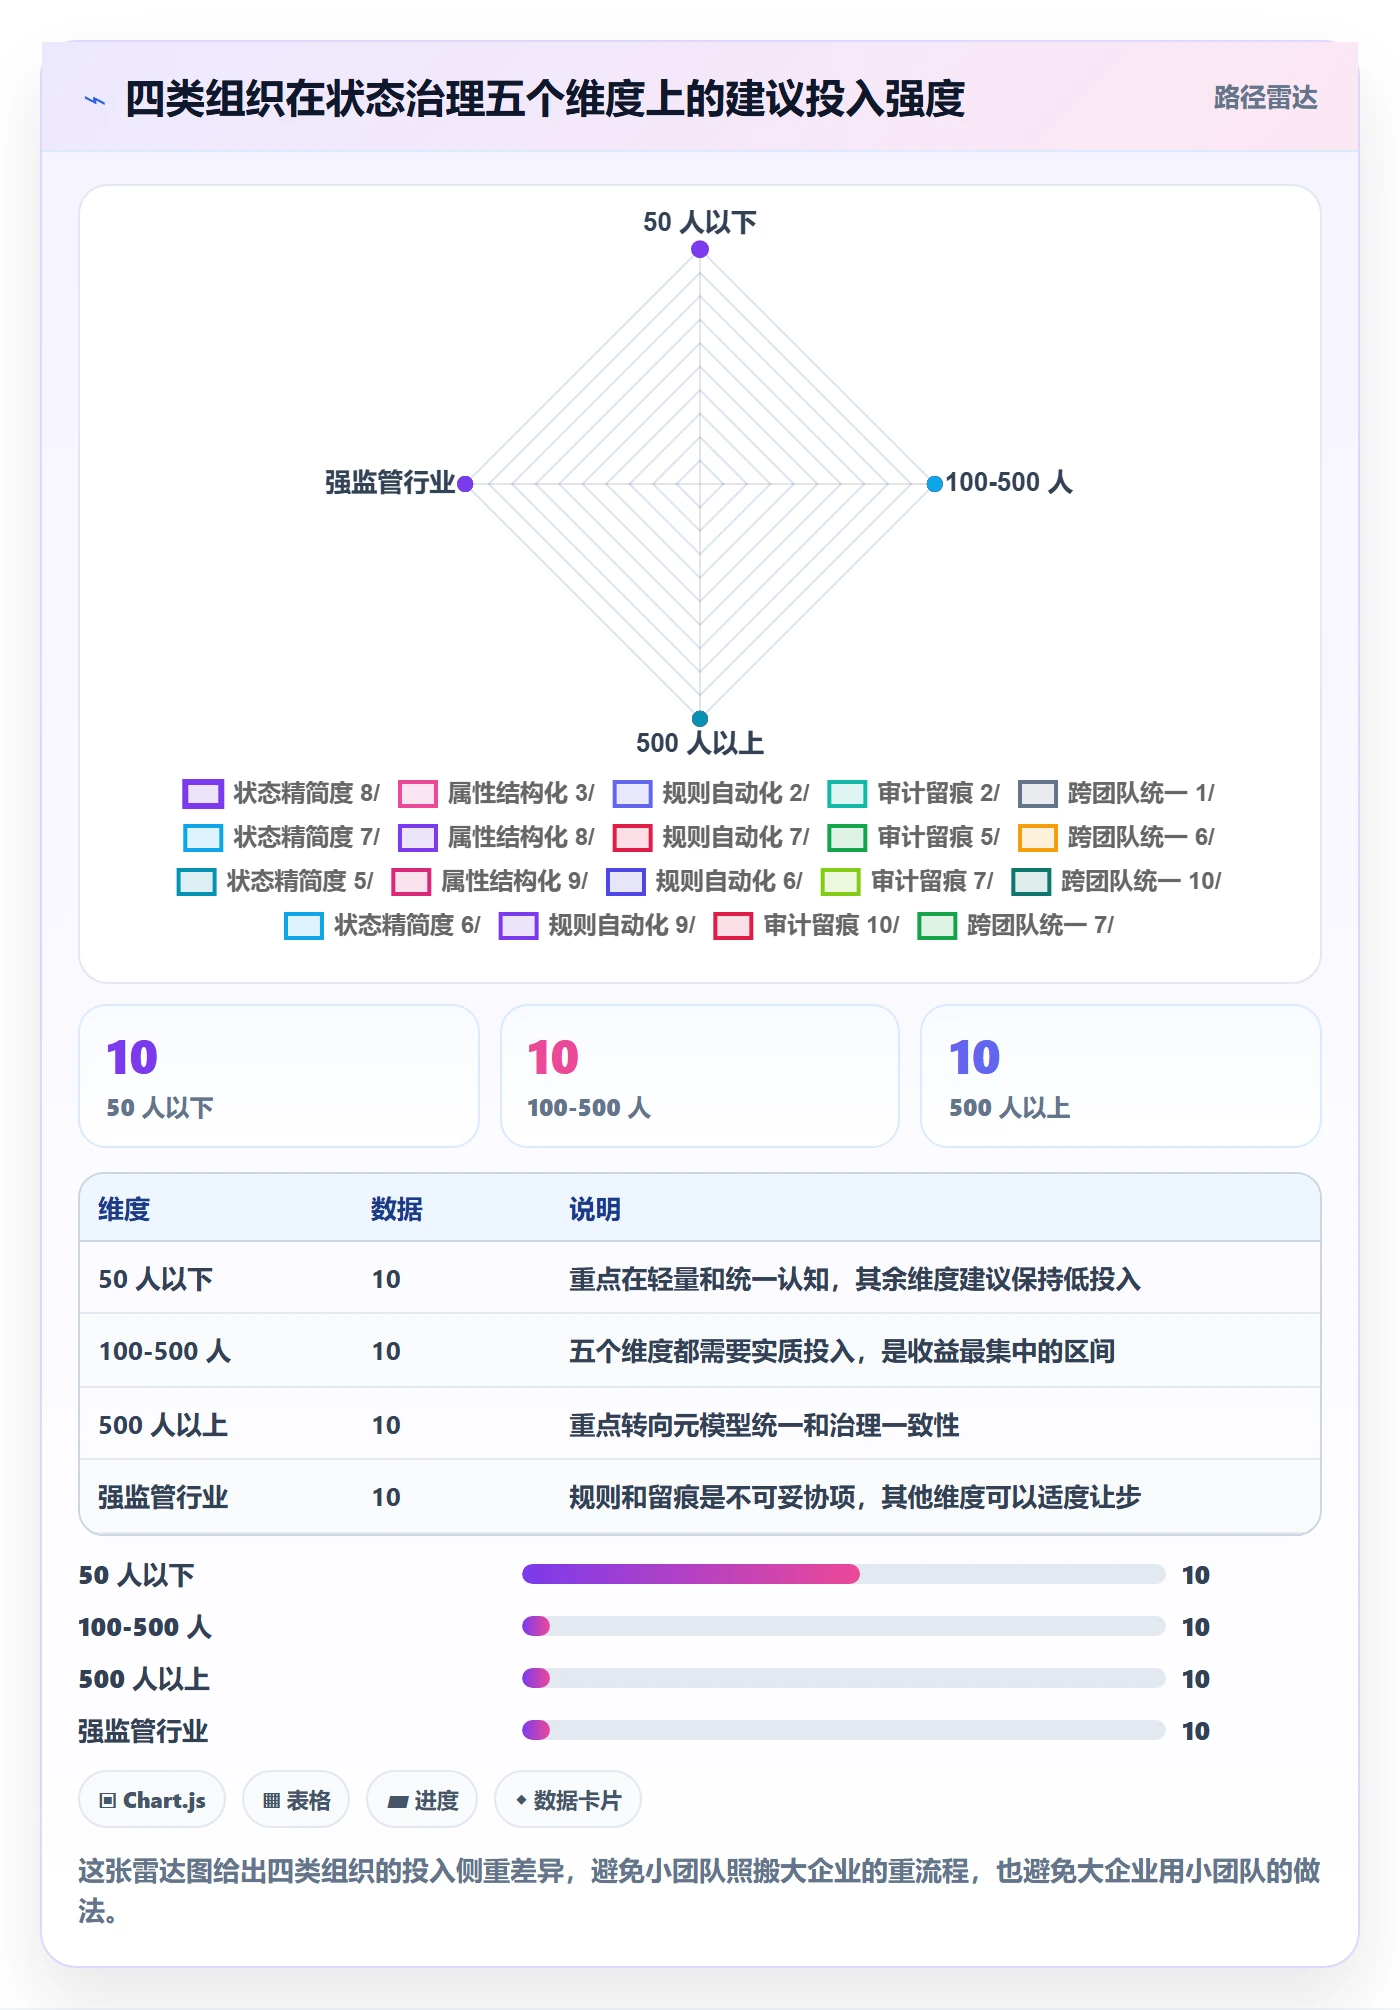Toggle legend item 审计留痕 2/
Viewport: 1400px width, 2010px height.
[913, 794]
